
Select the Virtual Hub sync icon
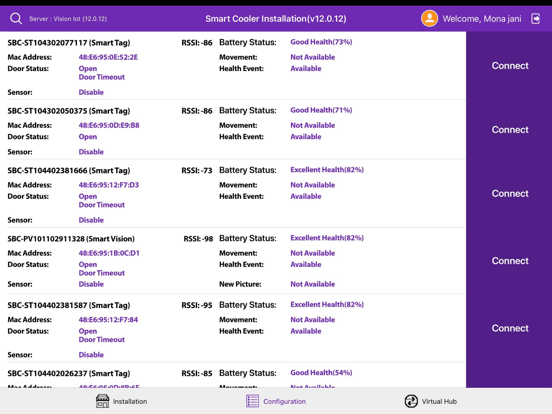411,401
